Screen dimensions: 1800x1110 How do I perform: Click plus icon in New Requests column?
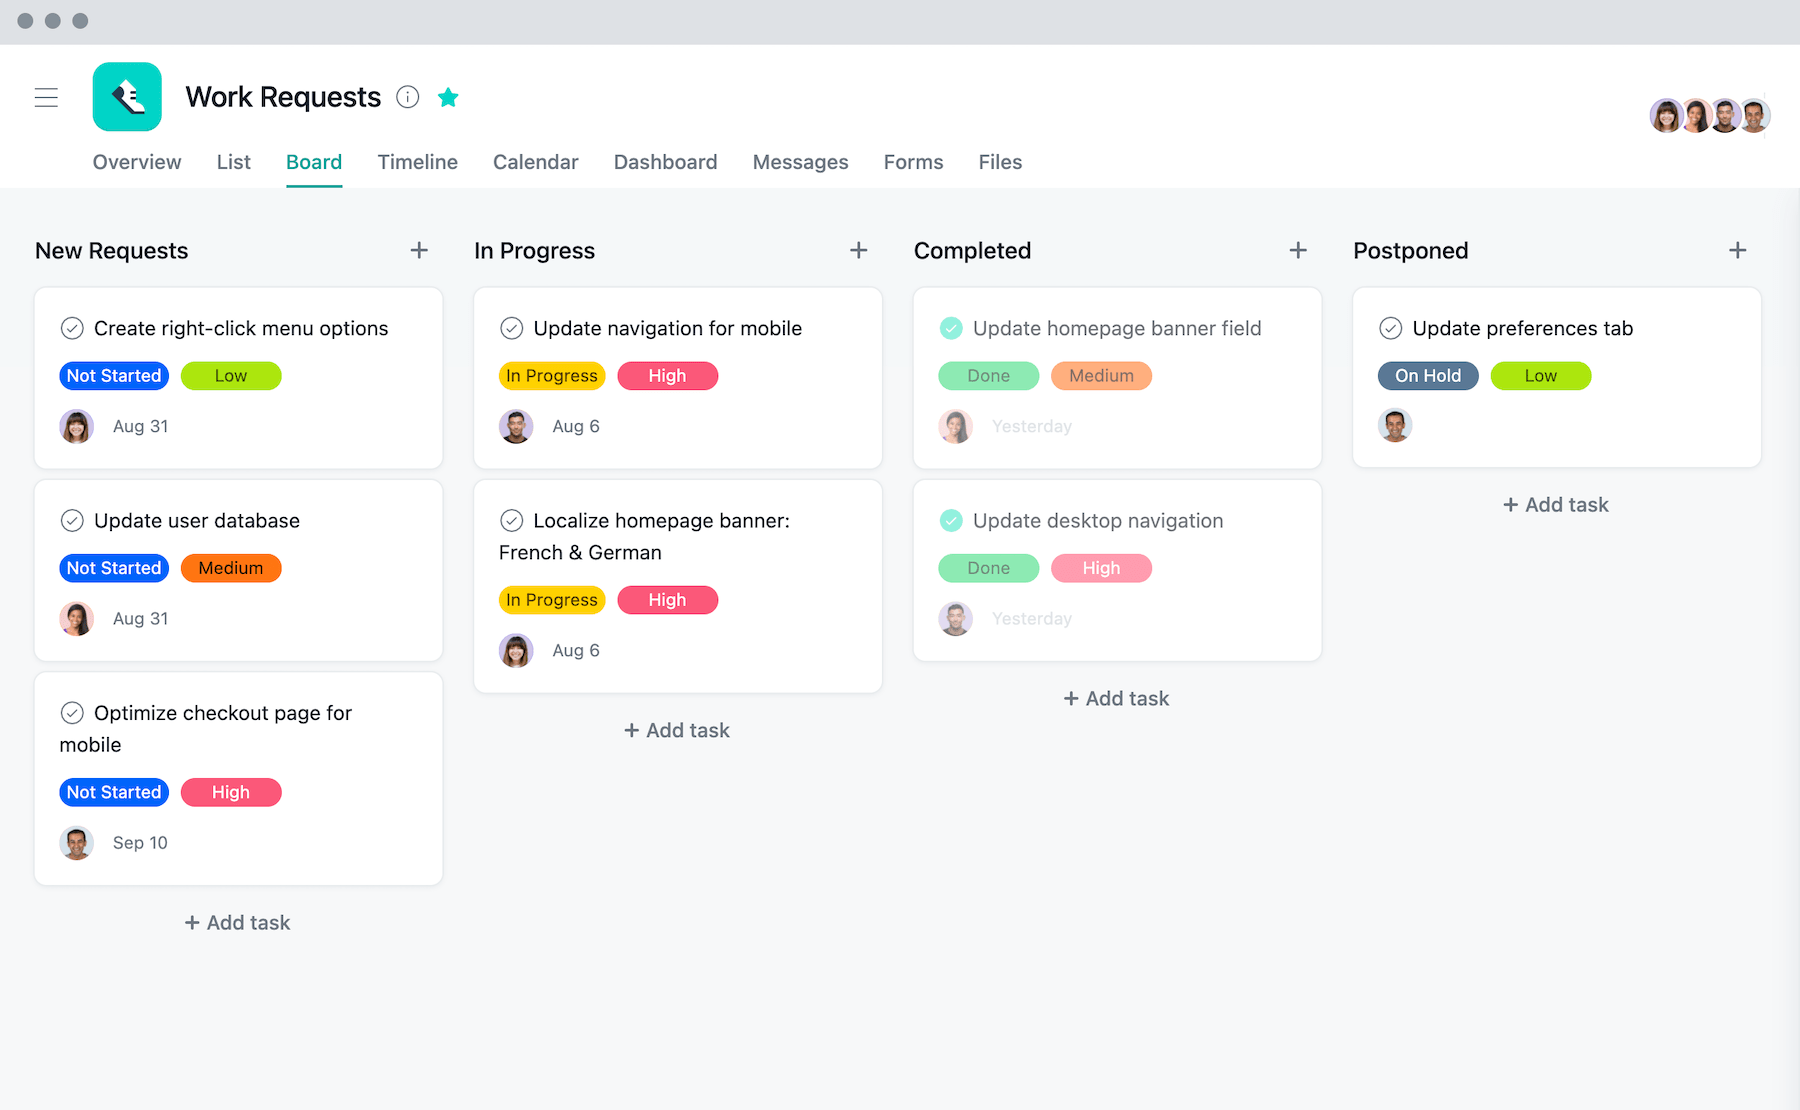click(419, 250)
